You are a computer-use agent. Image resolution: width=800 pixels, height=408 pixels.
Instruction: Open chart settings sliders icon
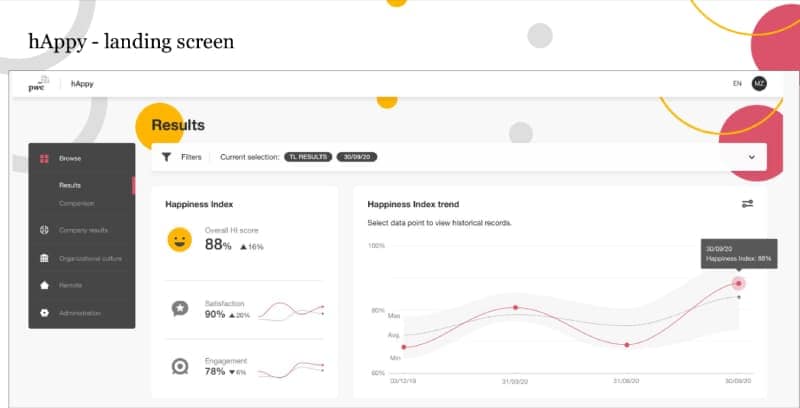click(747, 204)
